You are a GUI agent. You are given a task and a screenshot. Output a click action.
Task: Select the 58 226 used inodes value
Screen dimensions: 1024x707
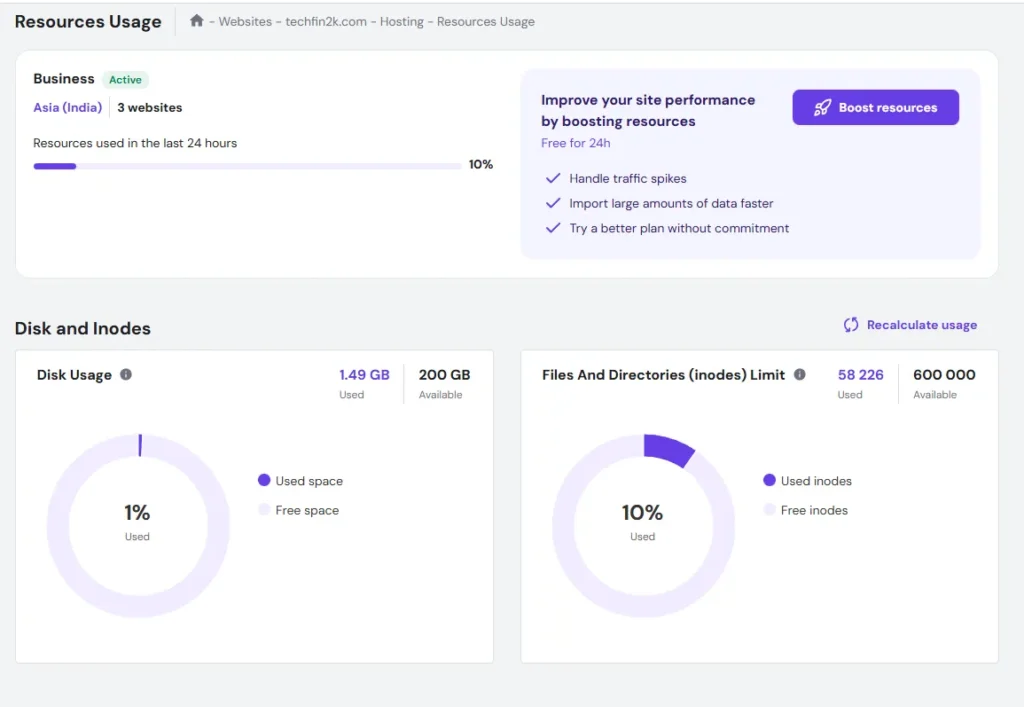click(860, 375)
